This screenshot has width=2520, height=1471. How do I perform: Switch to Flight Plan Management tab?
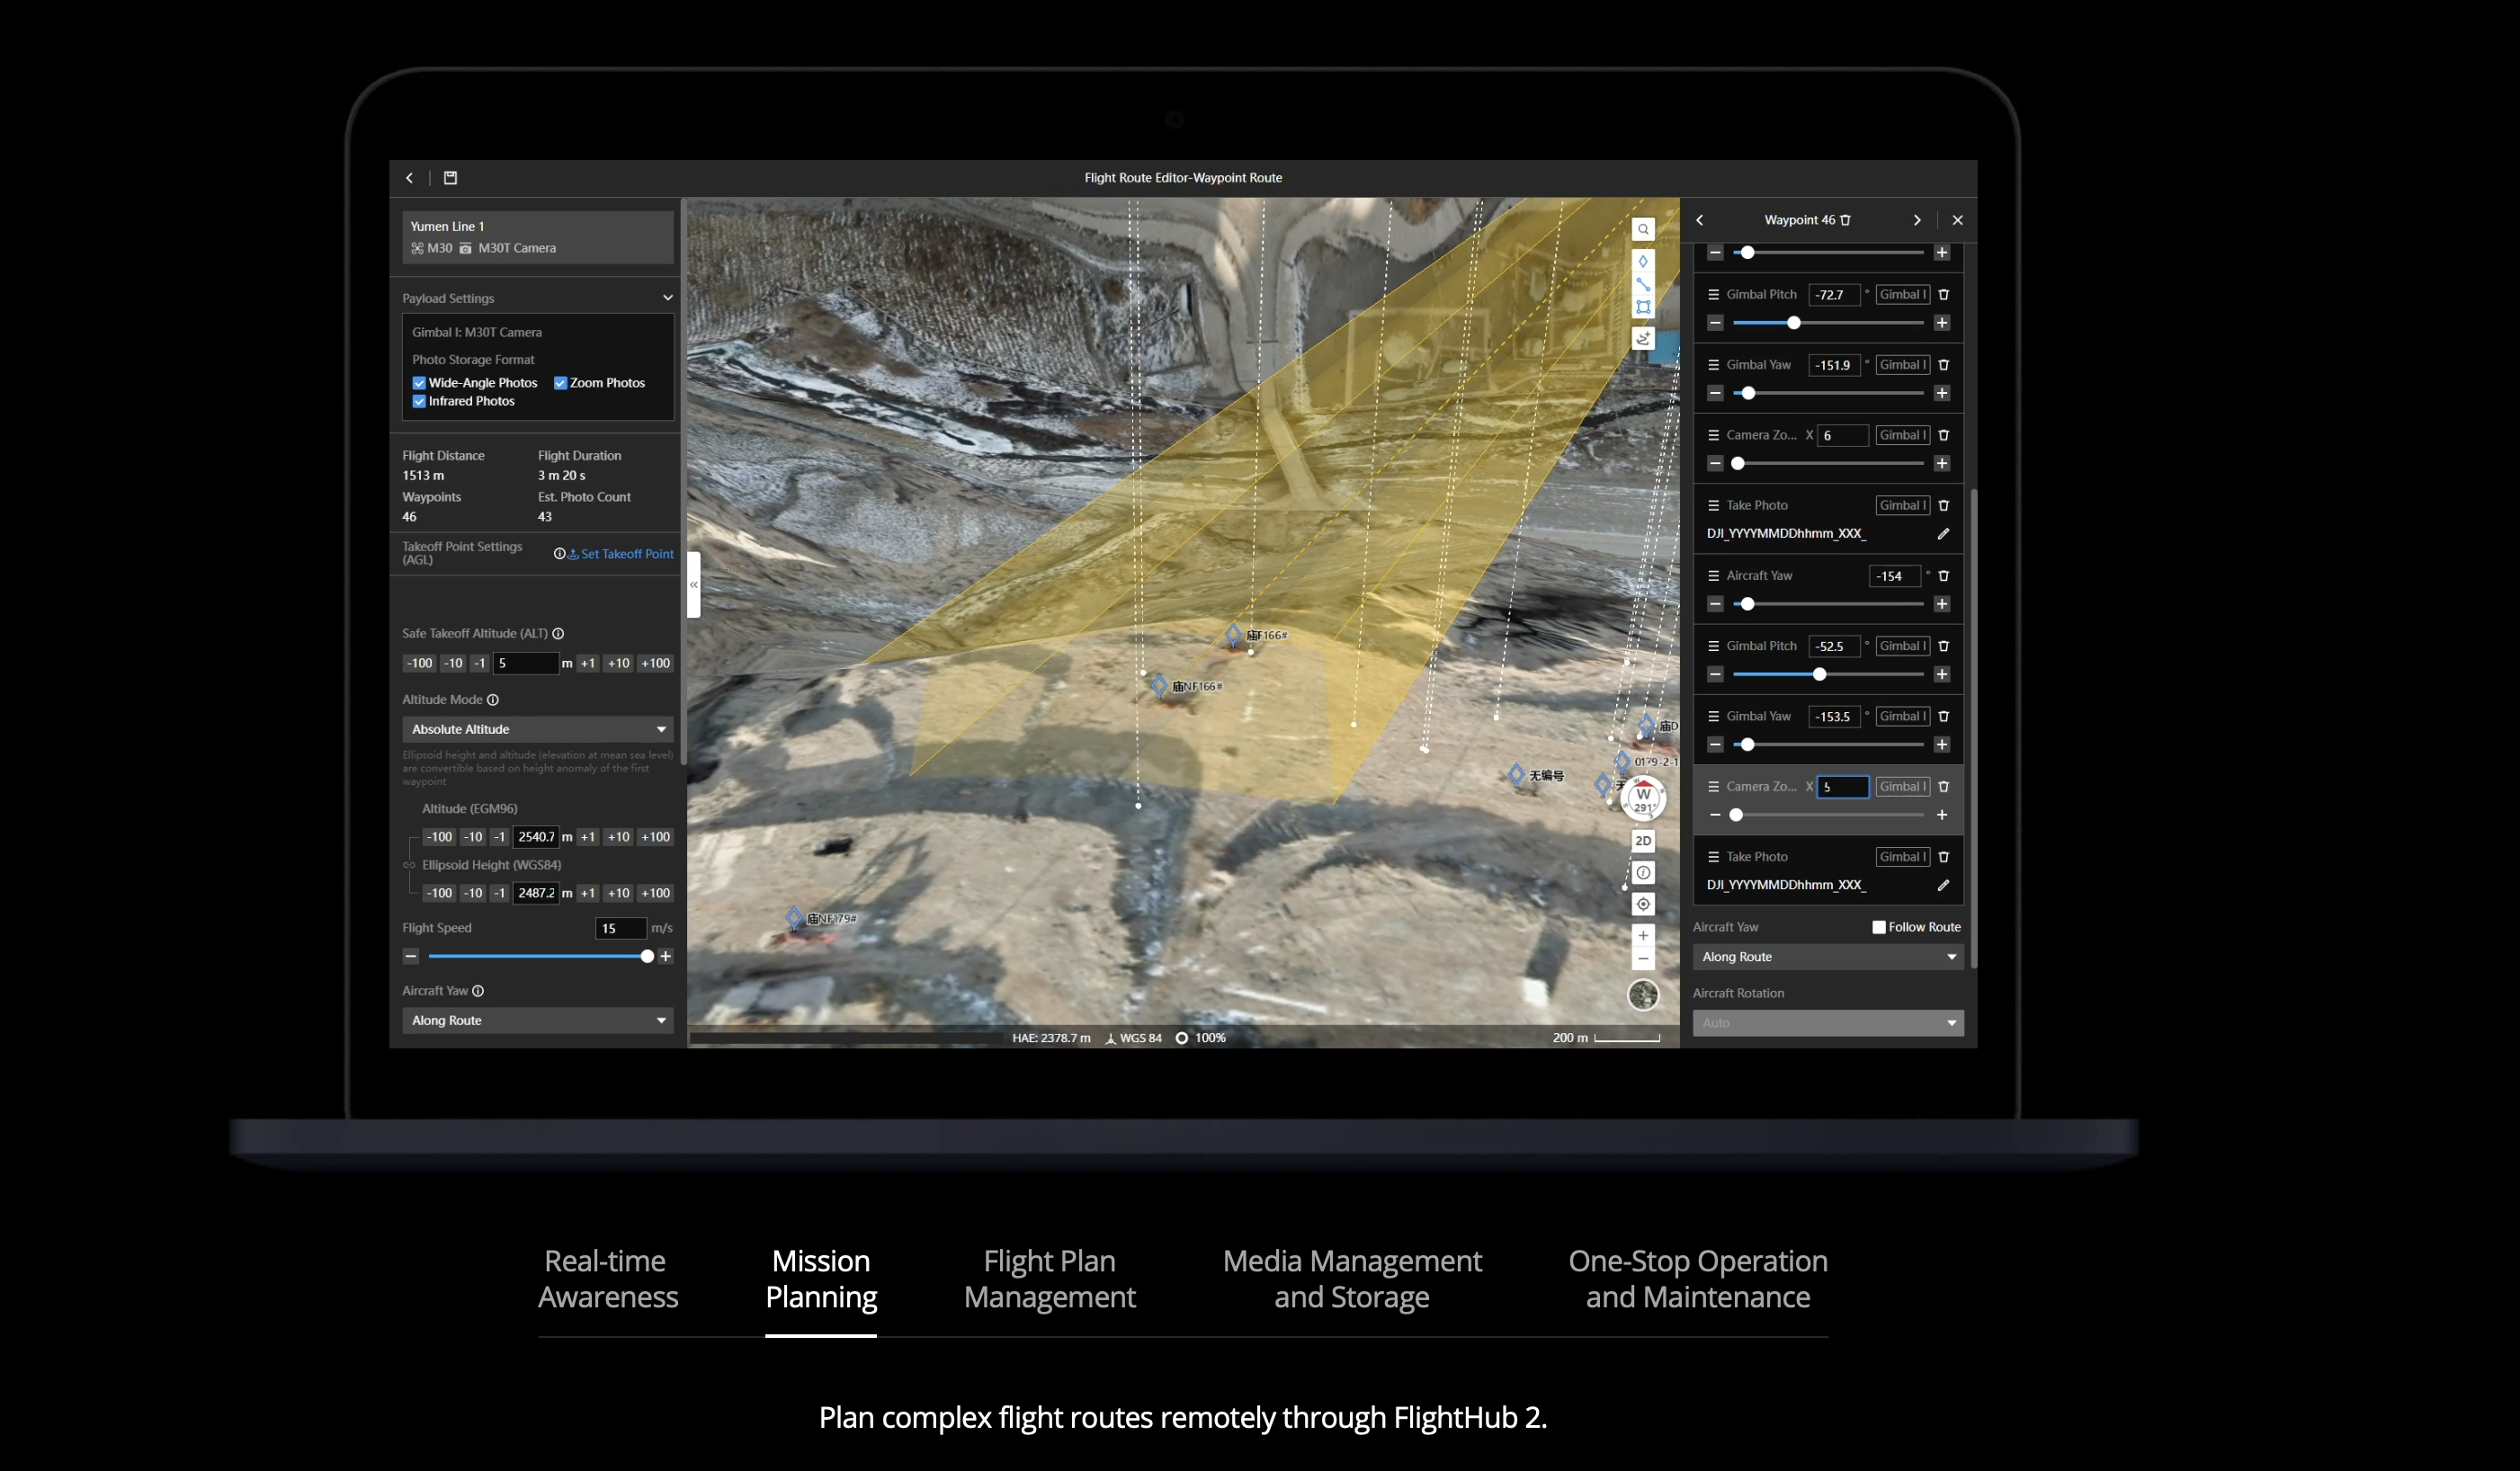pyautogui.click(x=1049, y=1278)
